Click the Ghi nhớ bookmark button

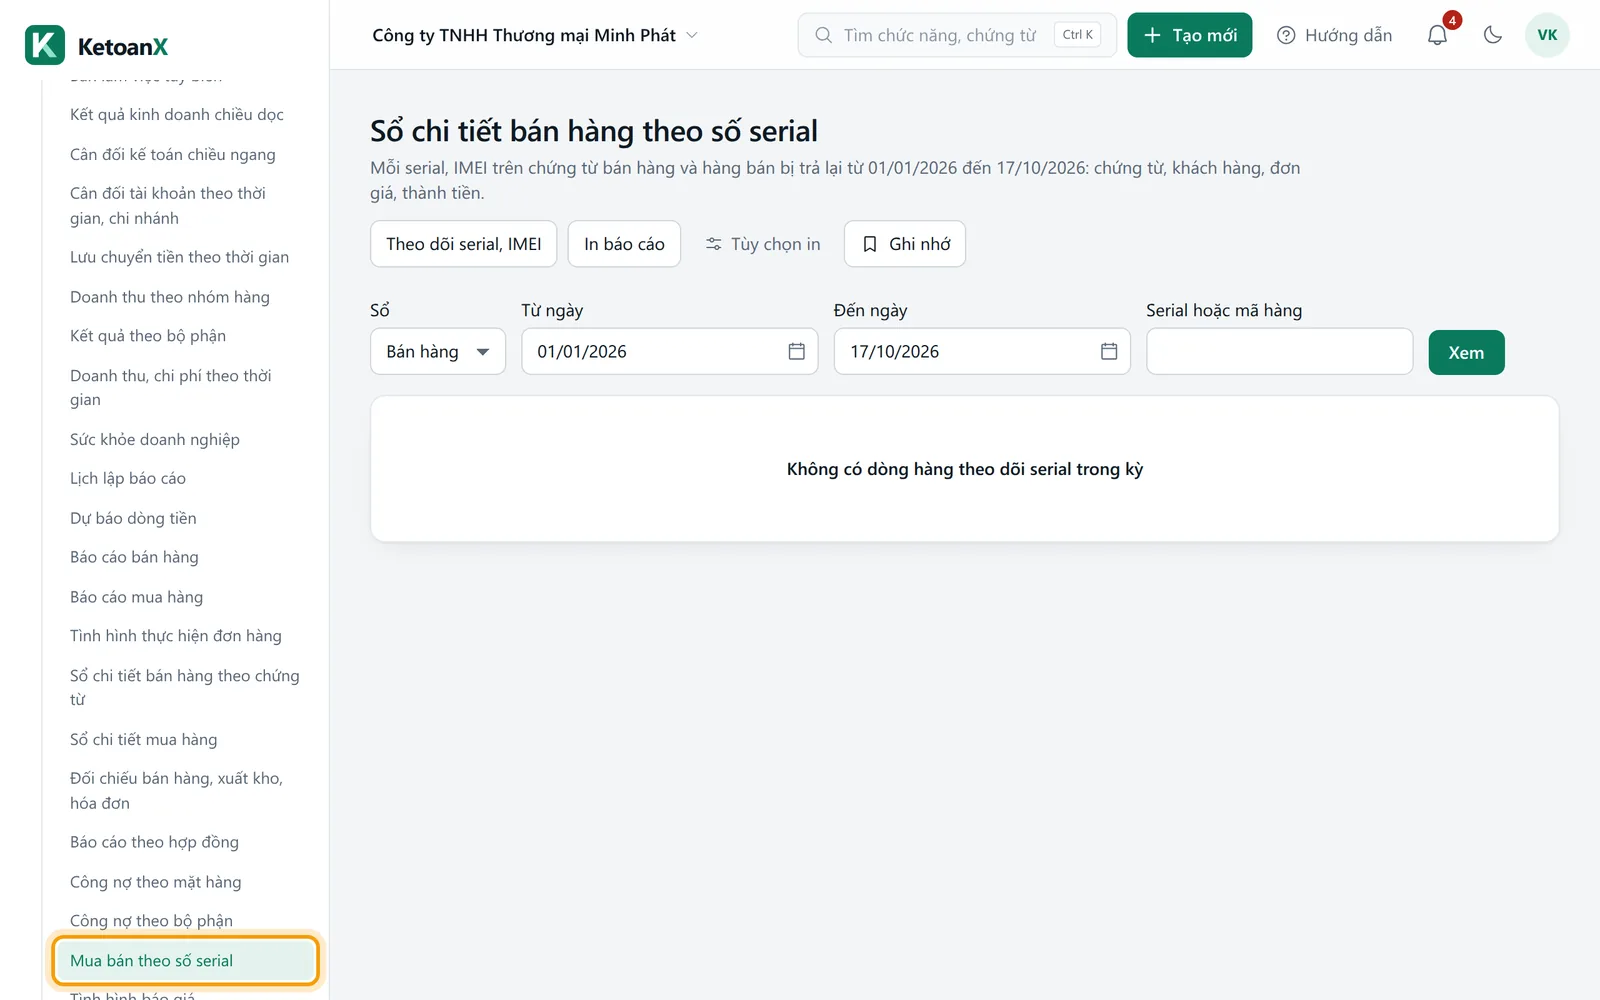coord(905,244)
